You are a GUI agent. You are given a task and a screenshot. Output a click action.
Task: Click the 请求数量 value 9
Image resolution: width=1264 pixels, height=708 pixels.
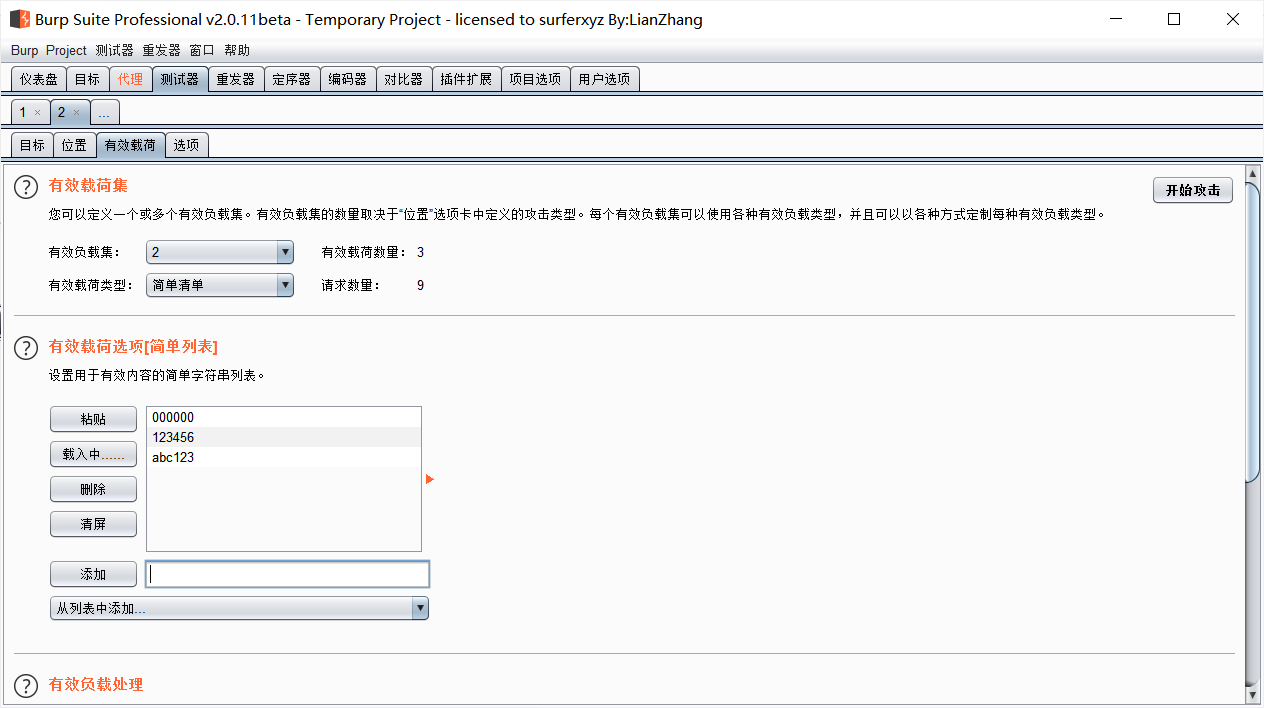(421, 285)
